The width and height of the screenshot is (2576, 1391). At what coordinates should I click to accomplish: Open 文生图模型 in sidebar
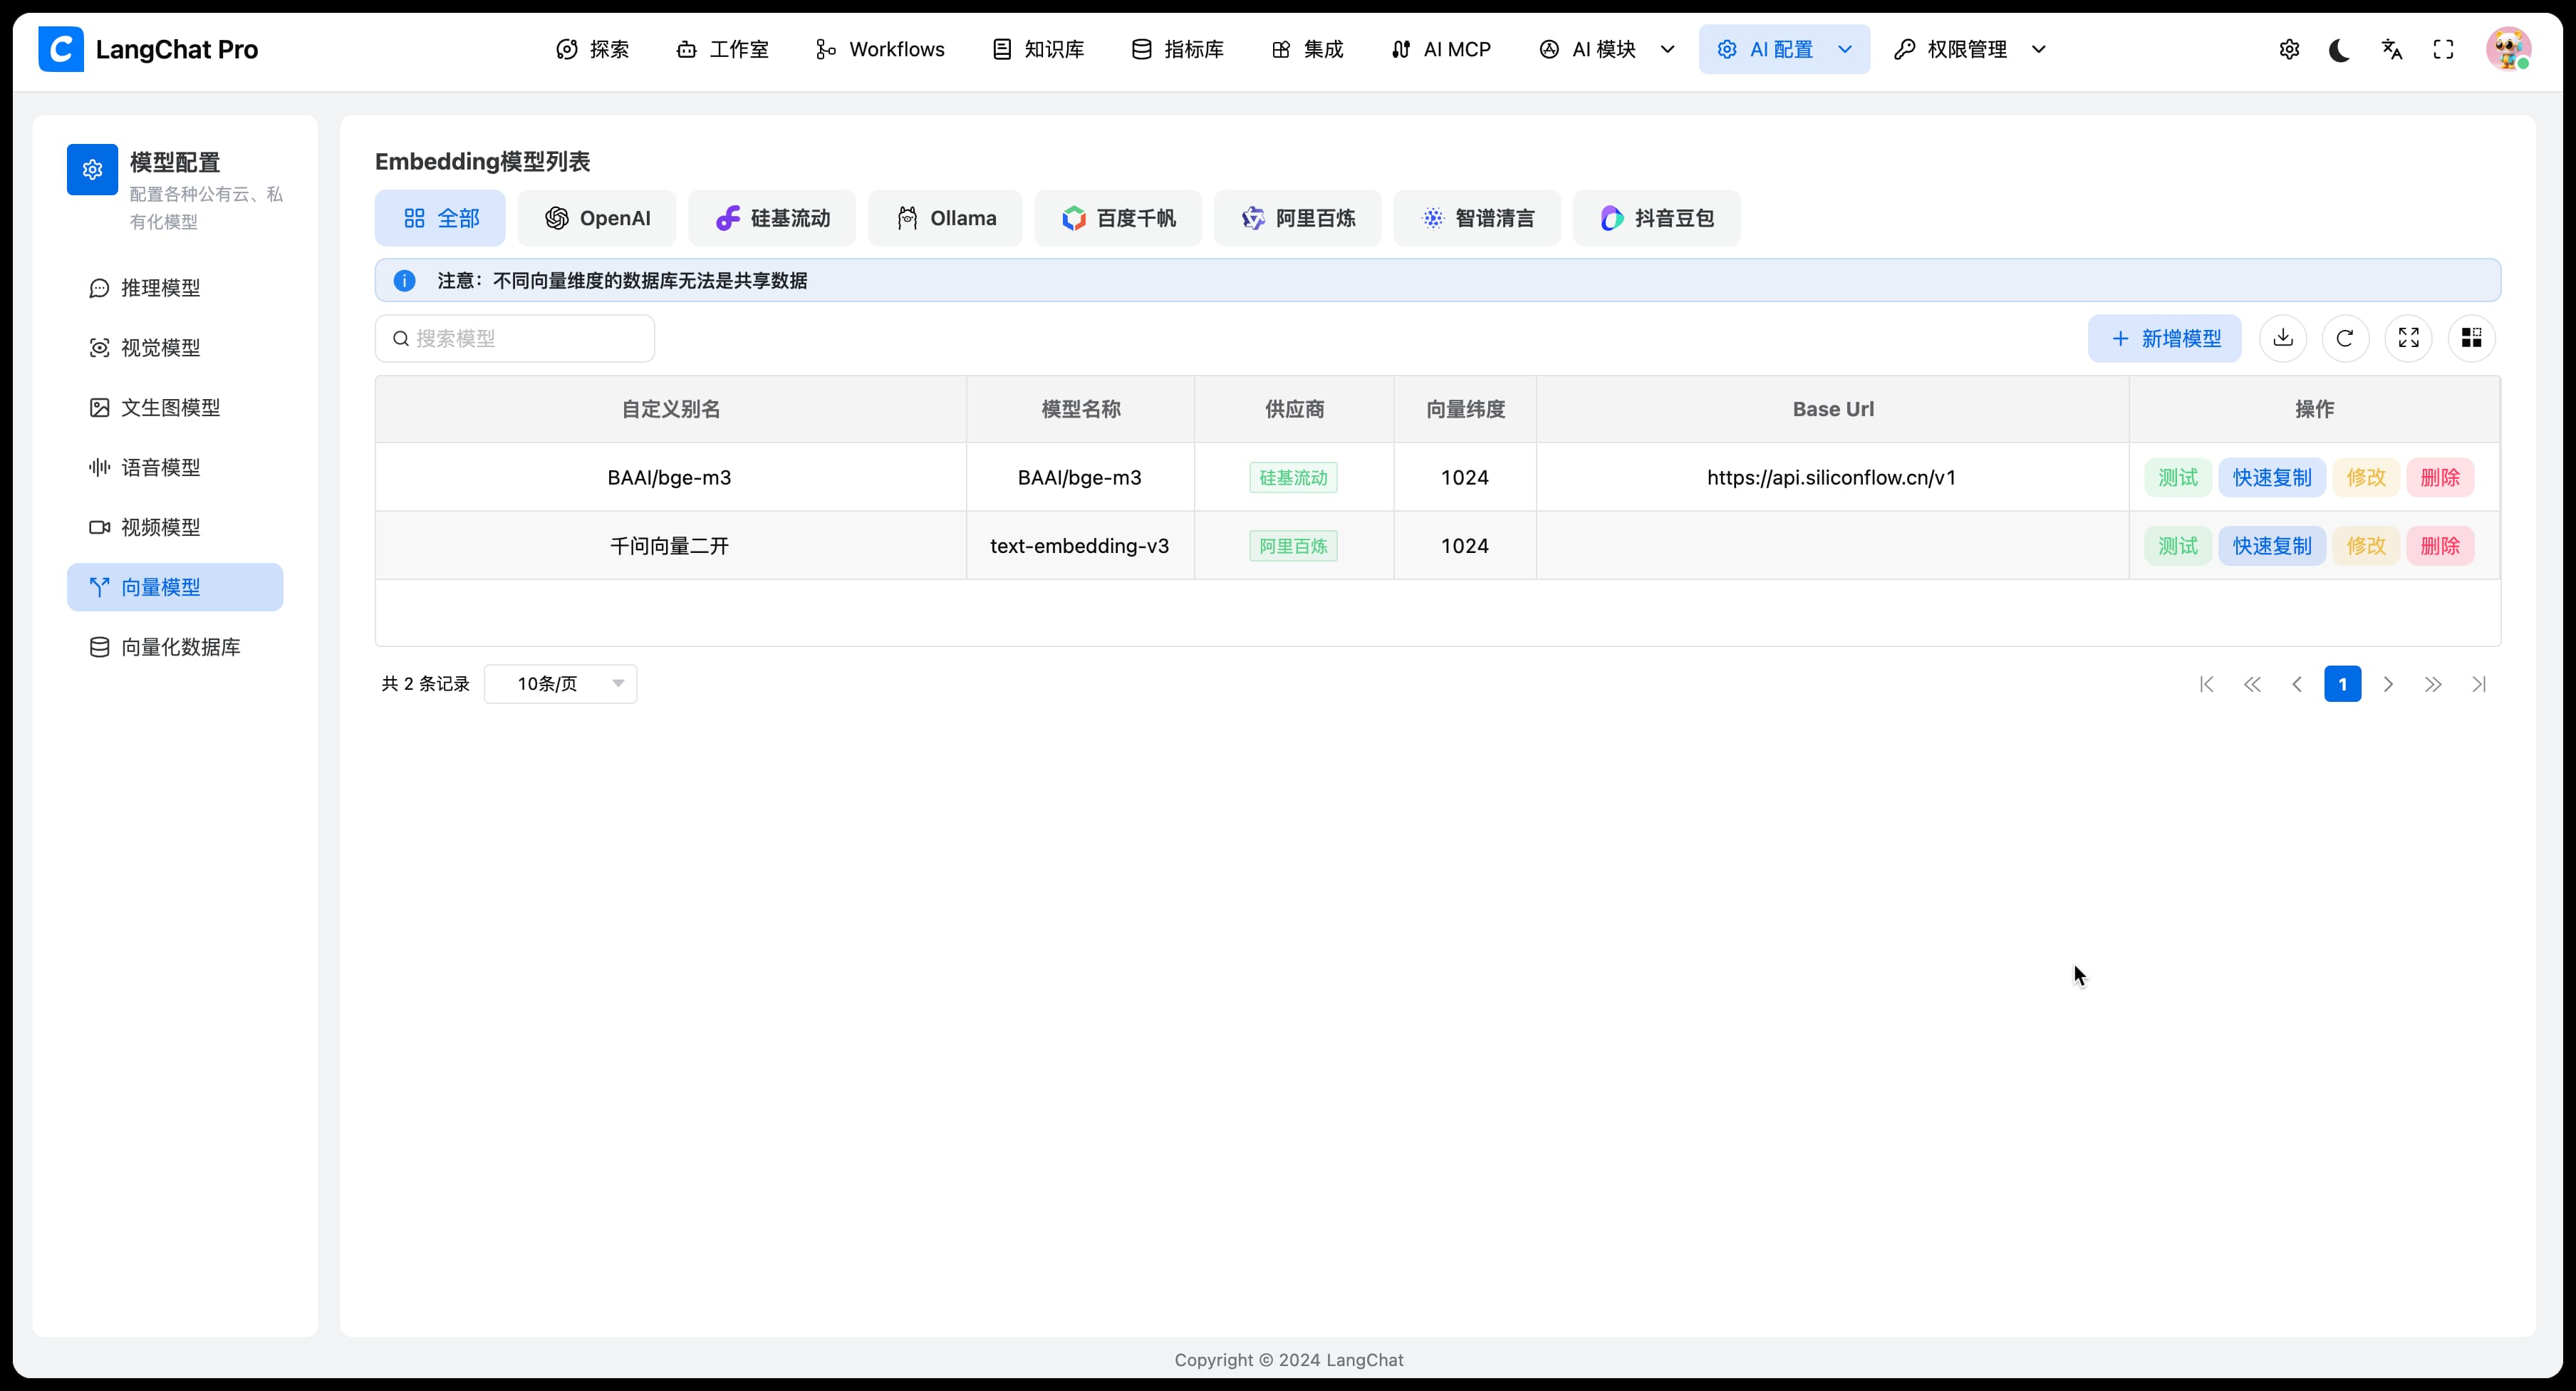(175, 408)
